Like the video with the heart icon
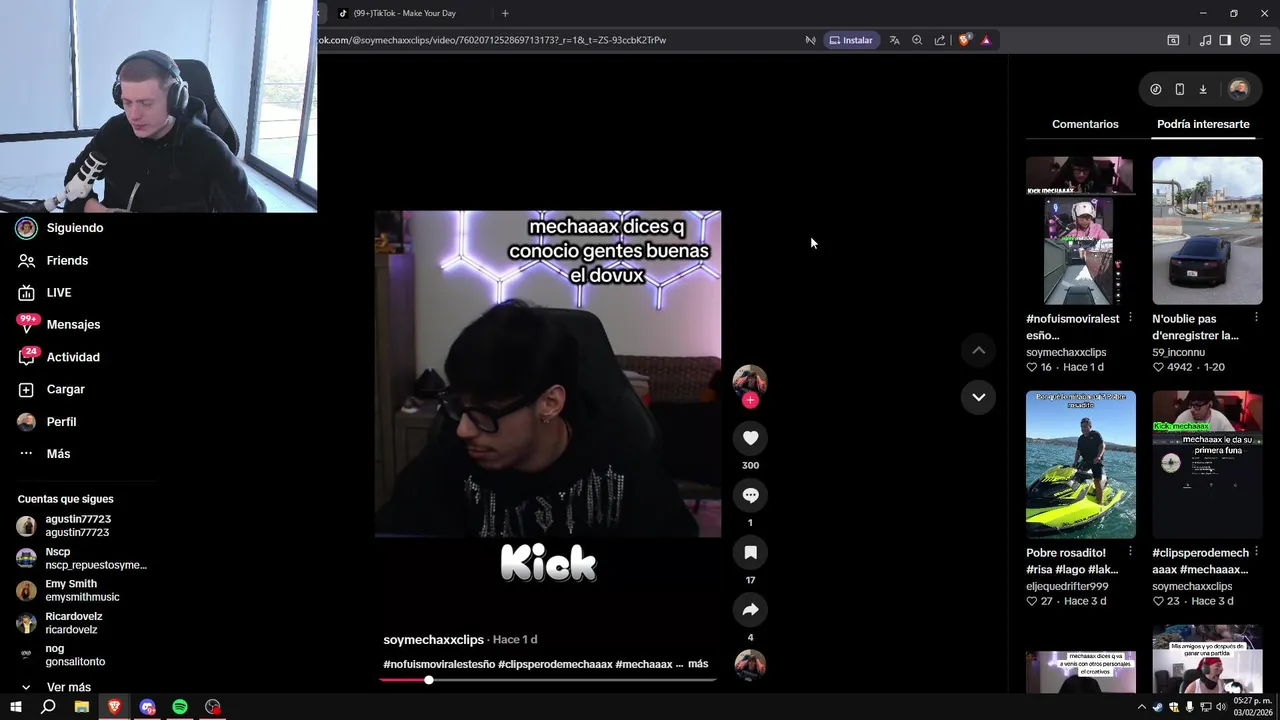Image resolution: width=1280 pixels, height=720 pixels. point(750,438)
